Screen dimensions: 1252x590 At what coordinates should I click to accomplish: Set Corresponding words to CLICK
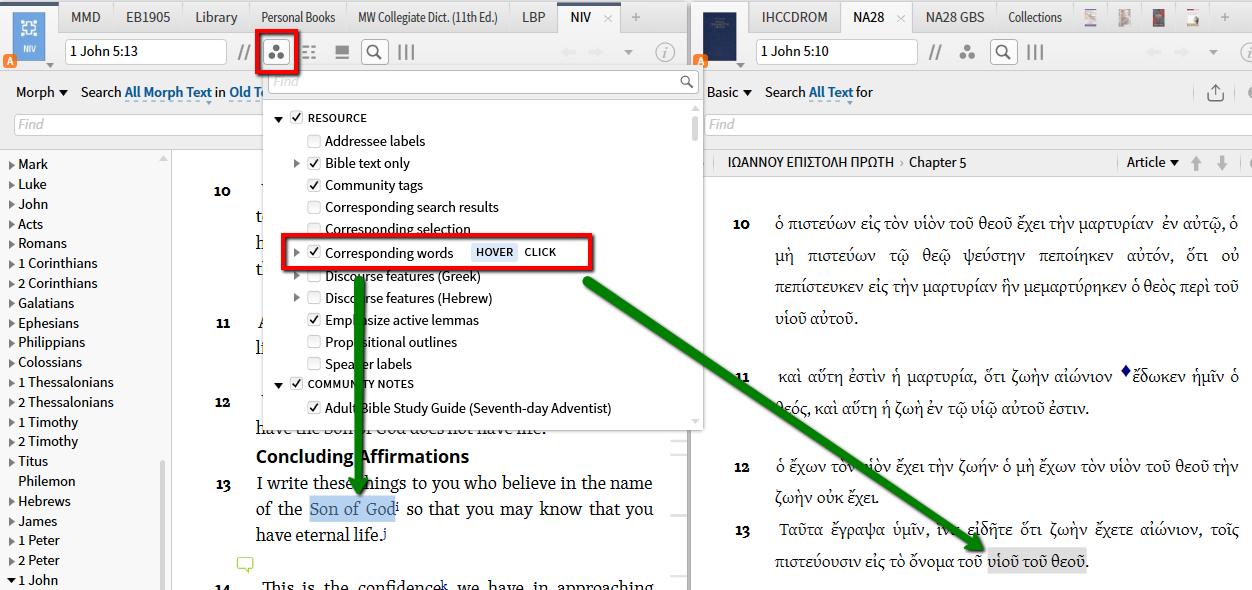[540, 252]
